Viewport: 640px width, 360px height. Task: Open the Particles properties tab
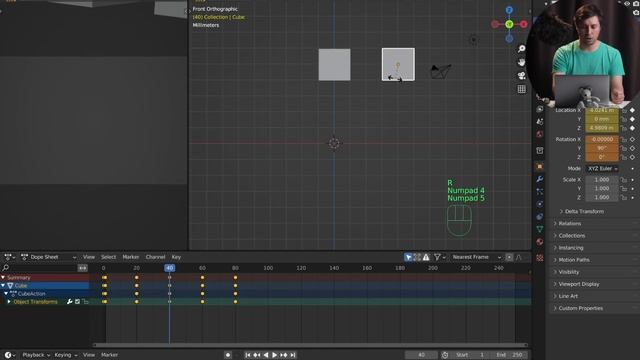click(x=540, y=191)
